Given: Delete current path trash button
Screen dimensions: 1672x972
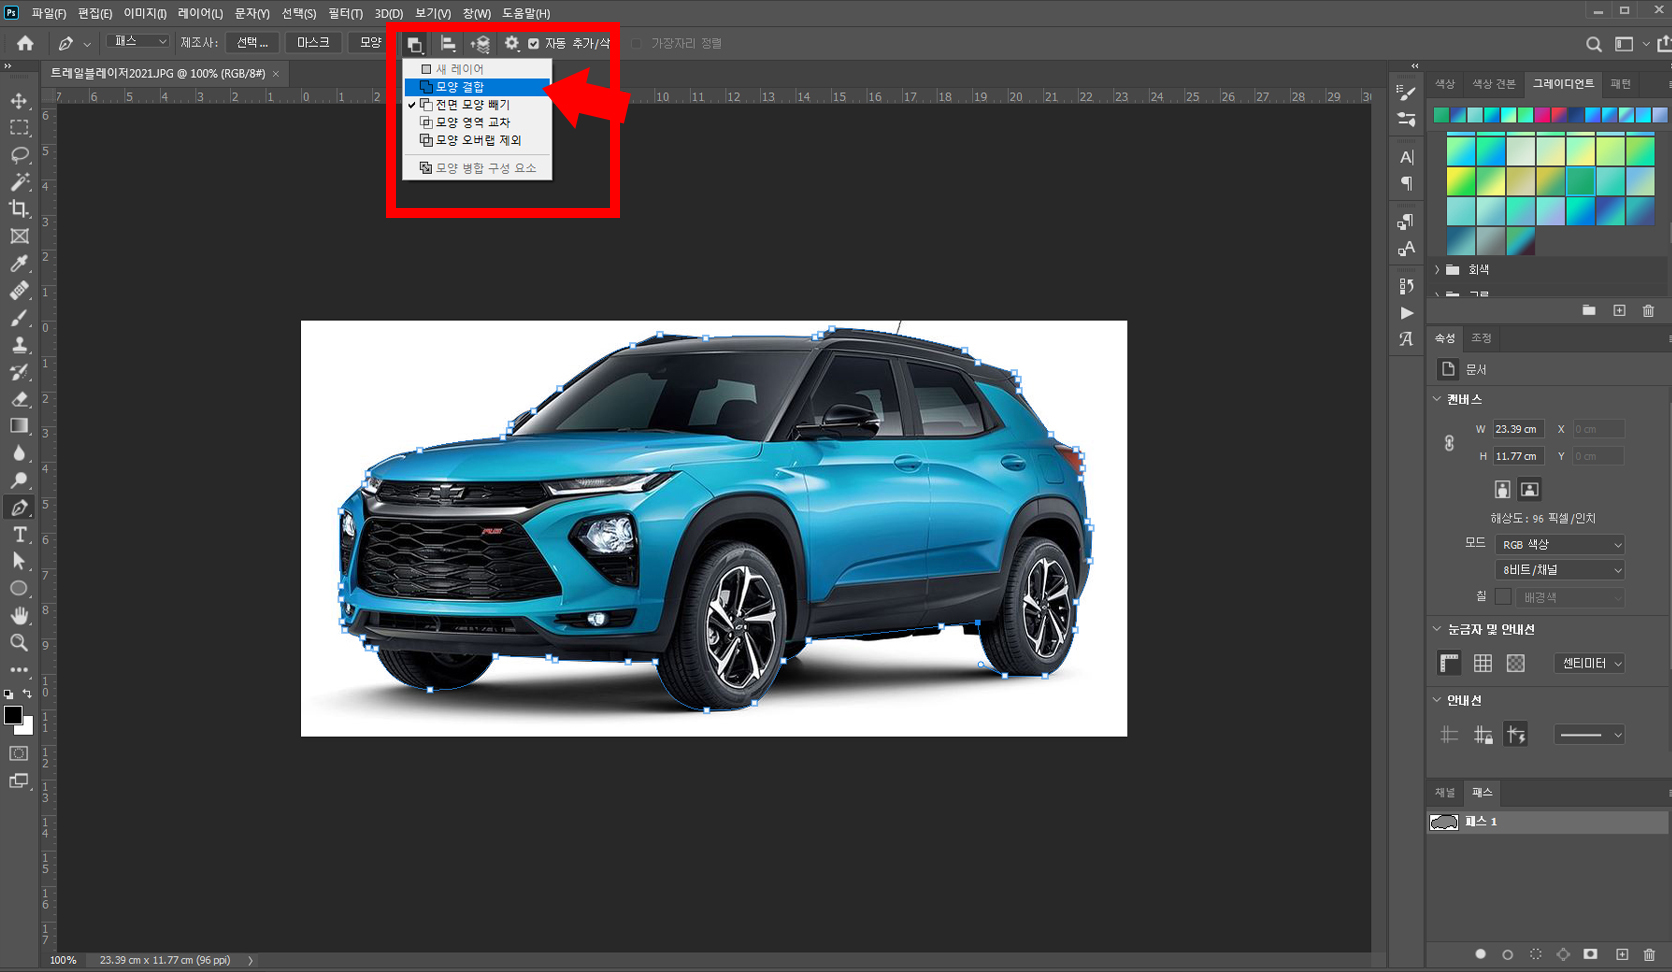Looking at the screenshot, I should [1649, 954].
